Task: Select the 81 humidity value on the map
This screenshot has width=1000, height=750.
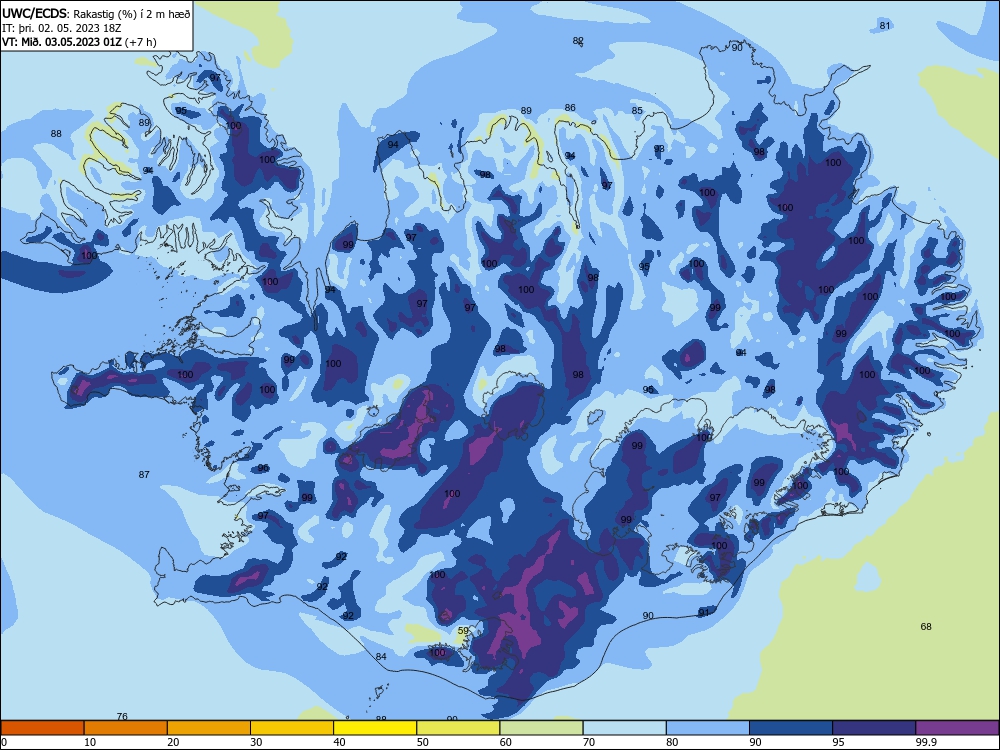Action: click(885, 26)
